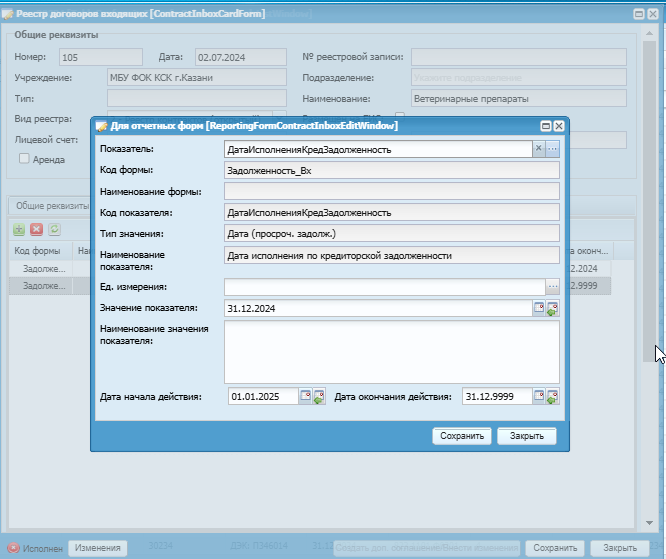Toggle the Аренда checkbox

pos(24,159)
